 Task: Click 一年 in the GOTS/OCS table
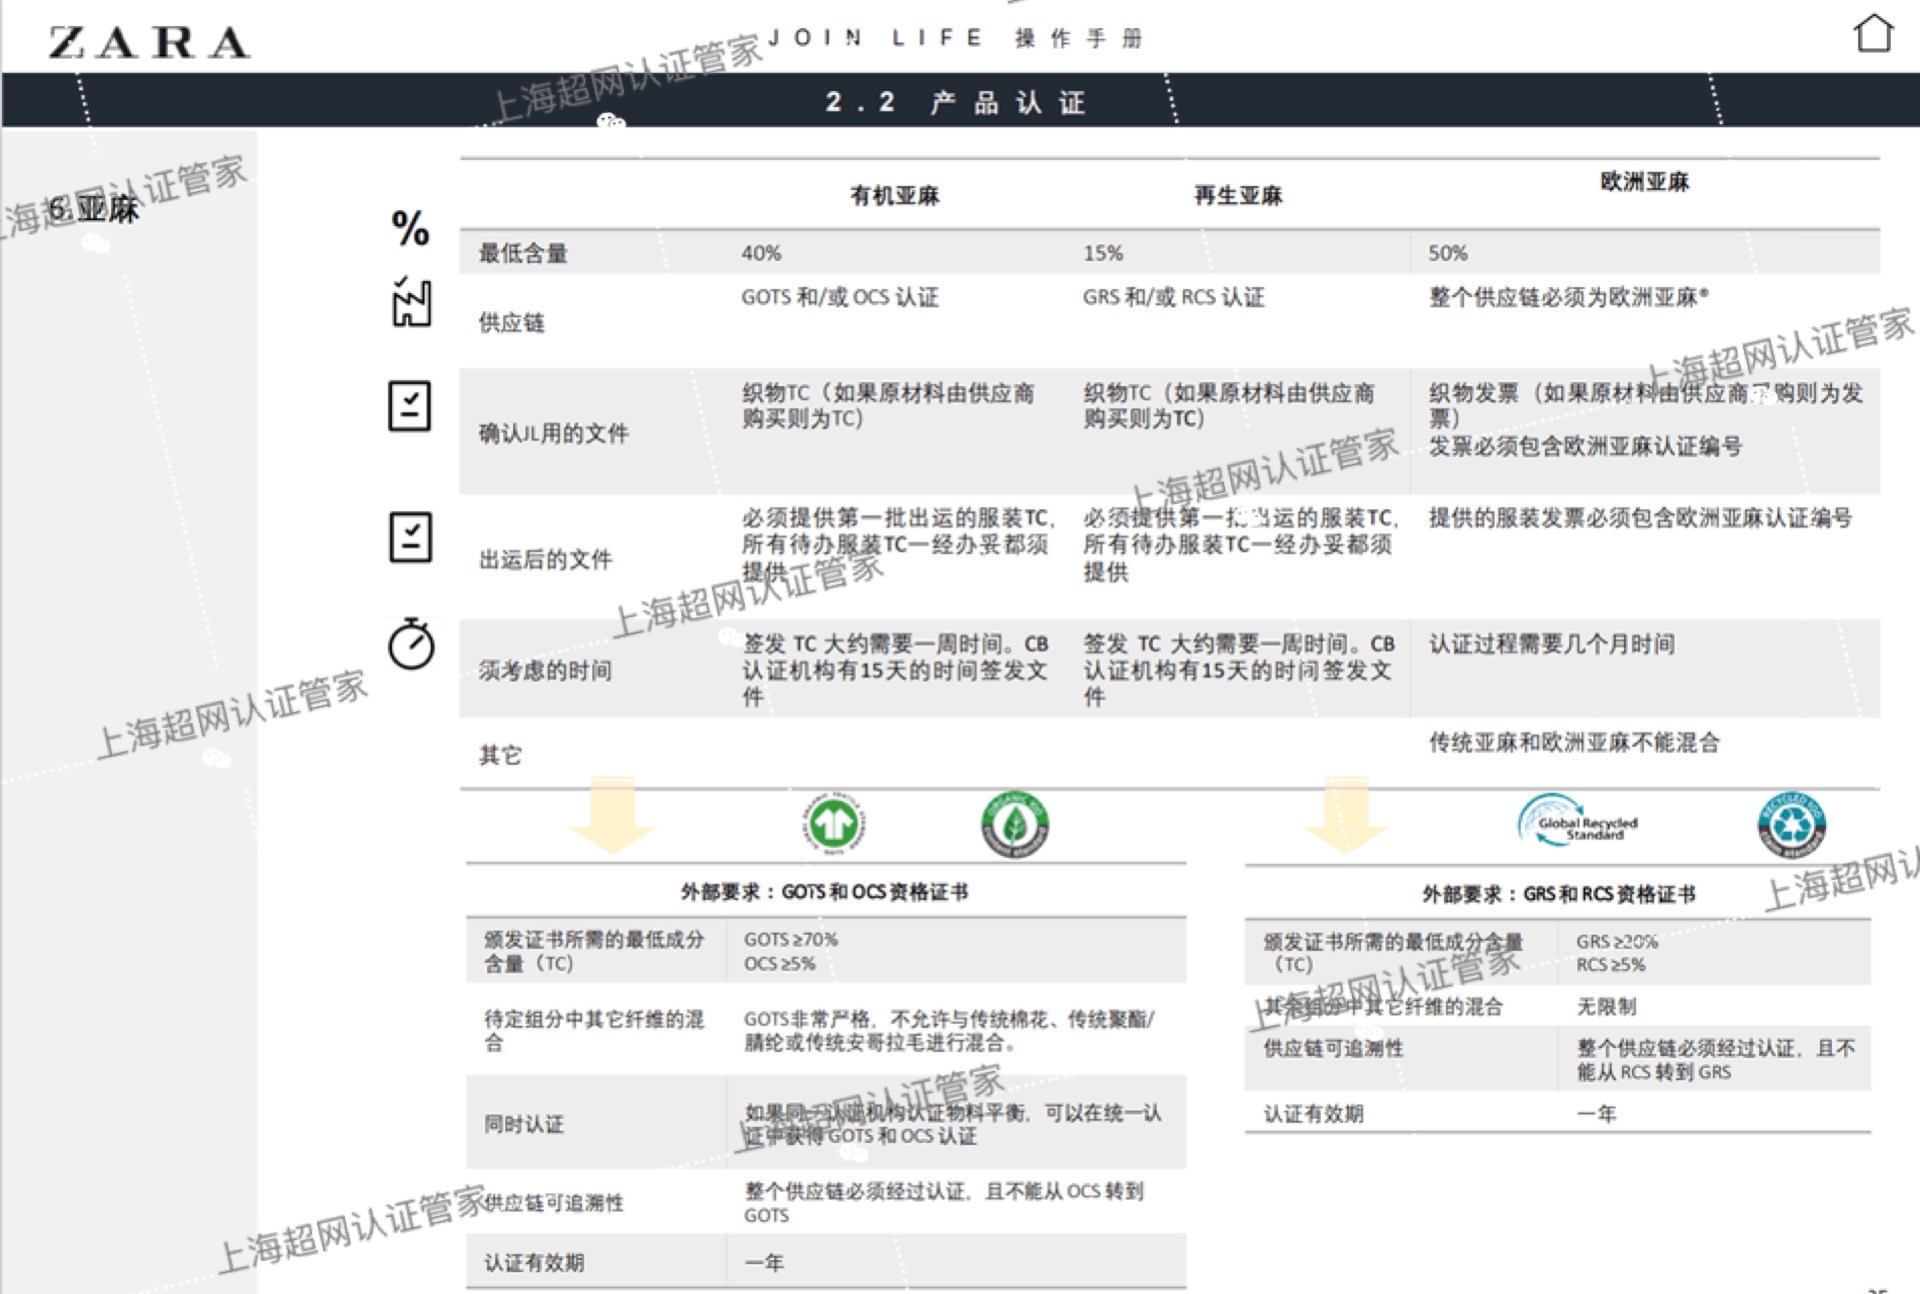point(764,1262)
